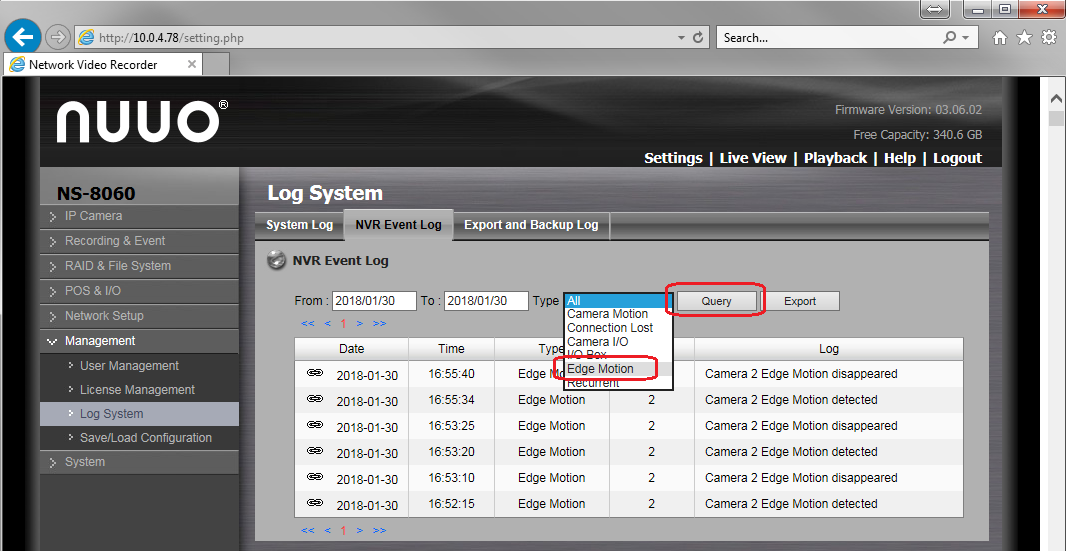Viewport: 1066px width, 551px height.
Task: Click link icon for 16:53:25 event
Action: (315, 425)
